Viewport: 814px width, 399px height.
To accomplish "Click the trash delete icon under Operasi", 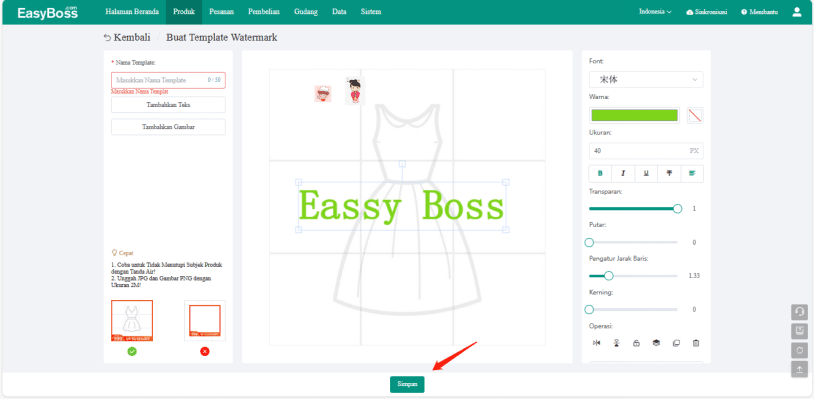I will point(696,343).
